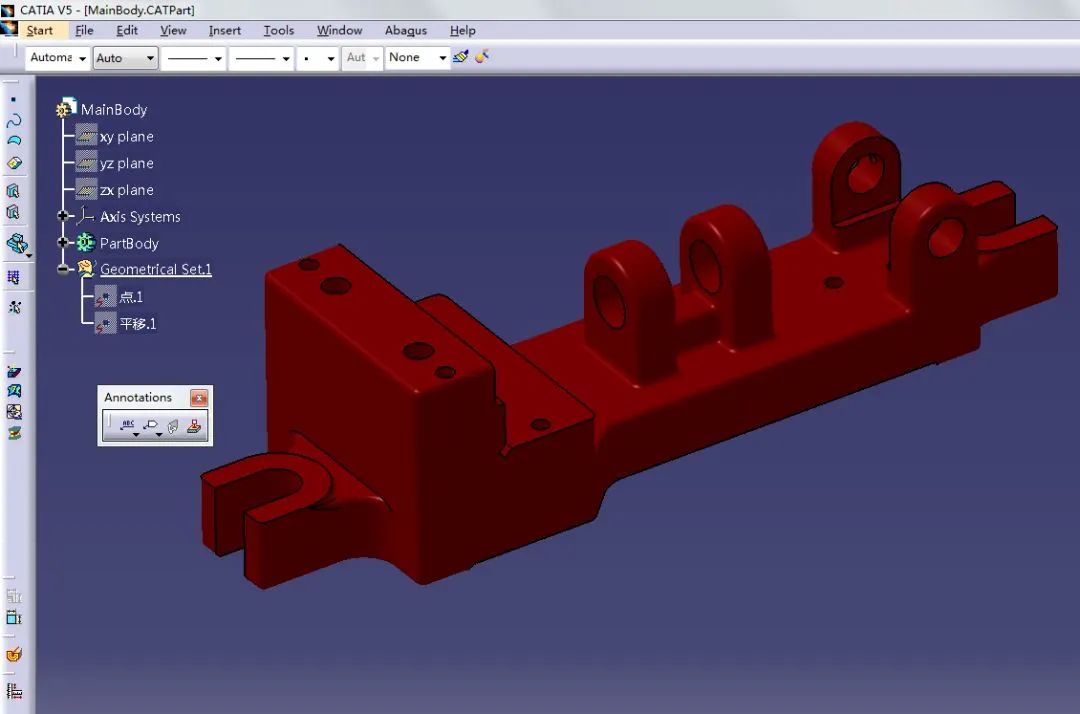
Task: Click the upper teal solid body icon
Action: click(13, 191)
